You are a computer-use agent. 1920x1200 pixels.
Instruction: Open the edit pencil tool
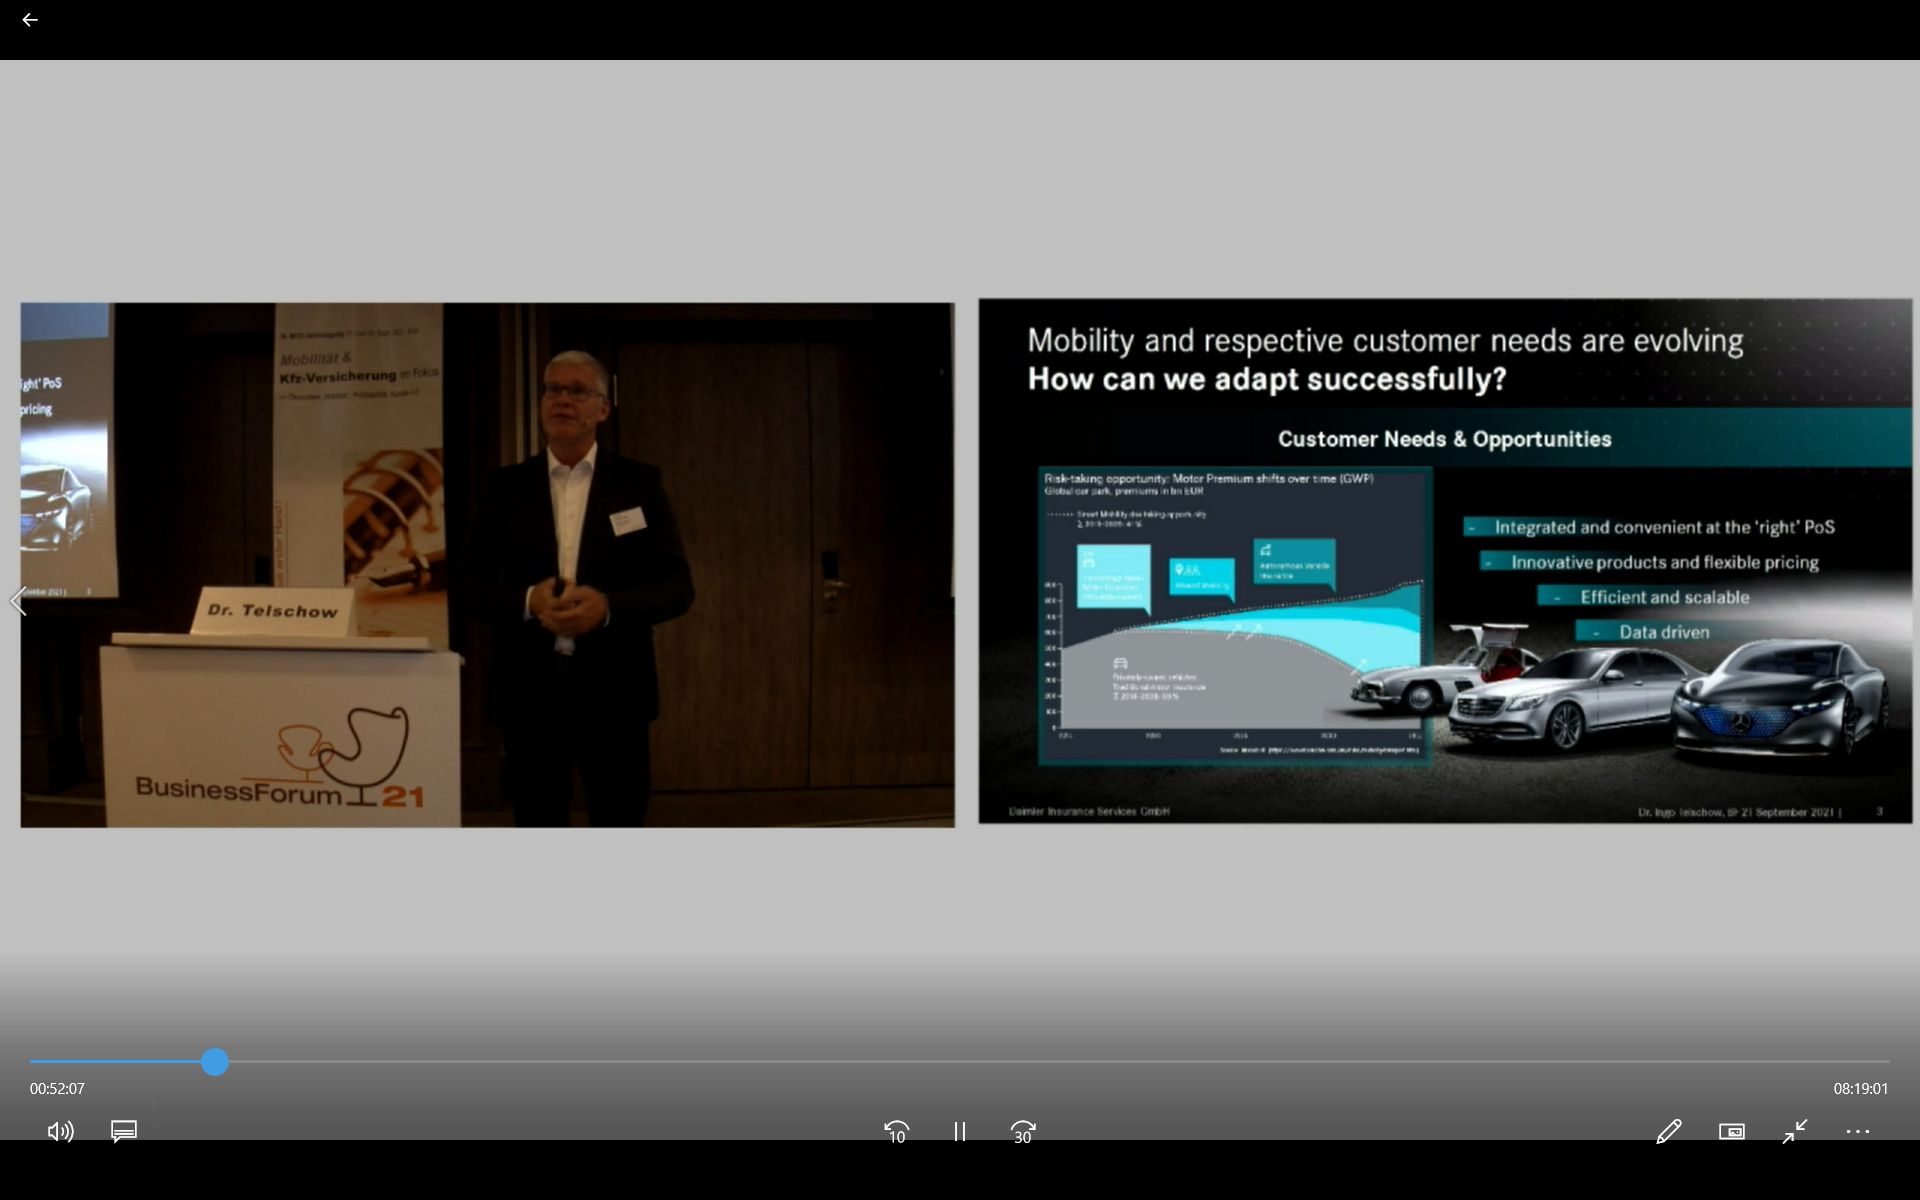(x=1668, y=1131)
